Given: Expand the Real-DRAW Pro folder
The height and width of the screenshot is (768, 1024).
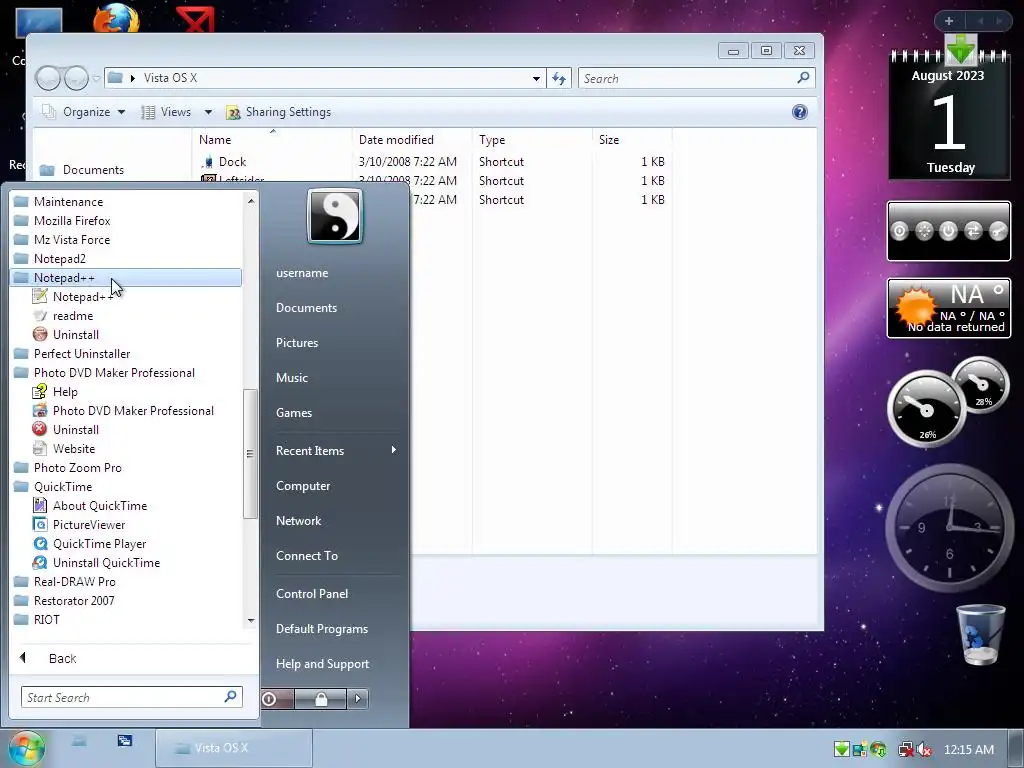Looking at the screenshot, I should tap(74, 581).
